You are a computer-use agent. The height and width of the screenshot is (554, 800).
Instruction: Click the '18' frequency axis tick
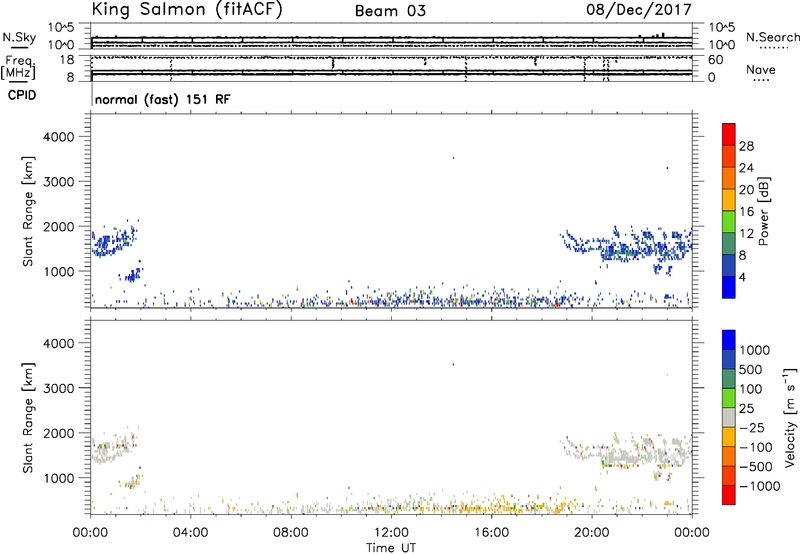pos(67,60)
